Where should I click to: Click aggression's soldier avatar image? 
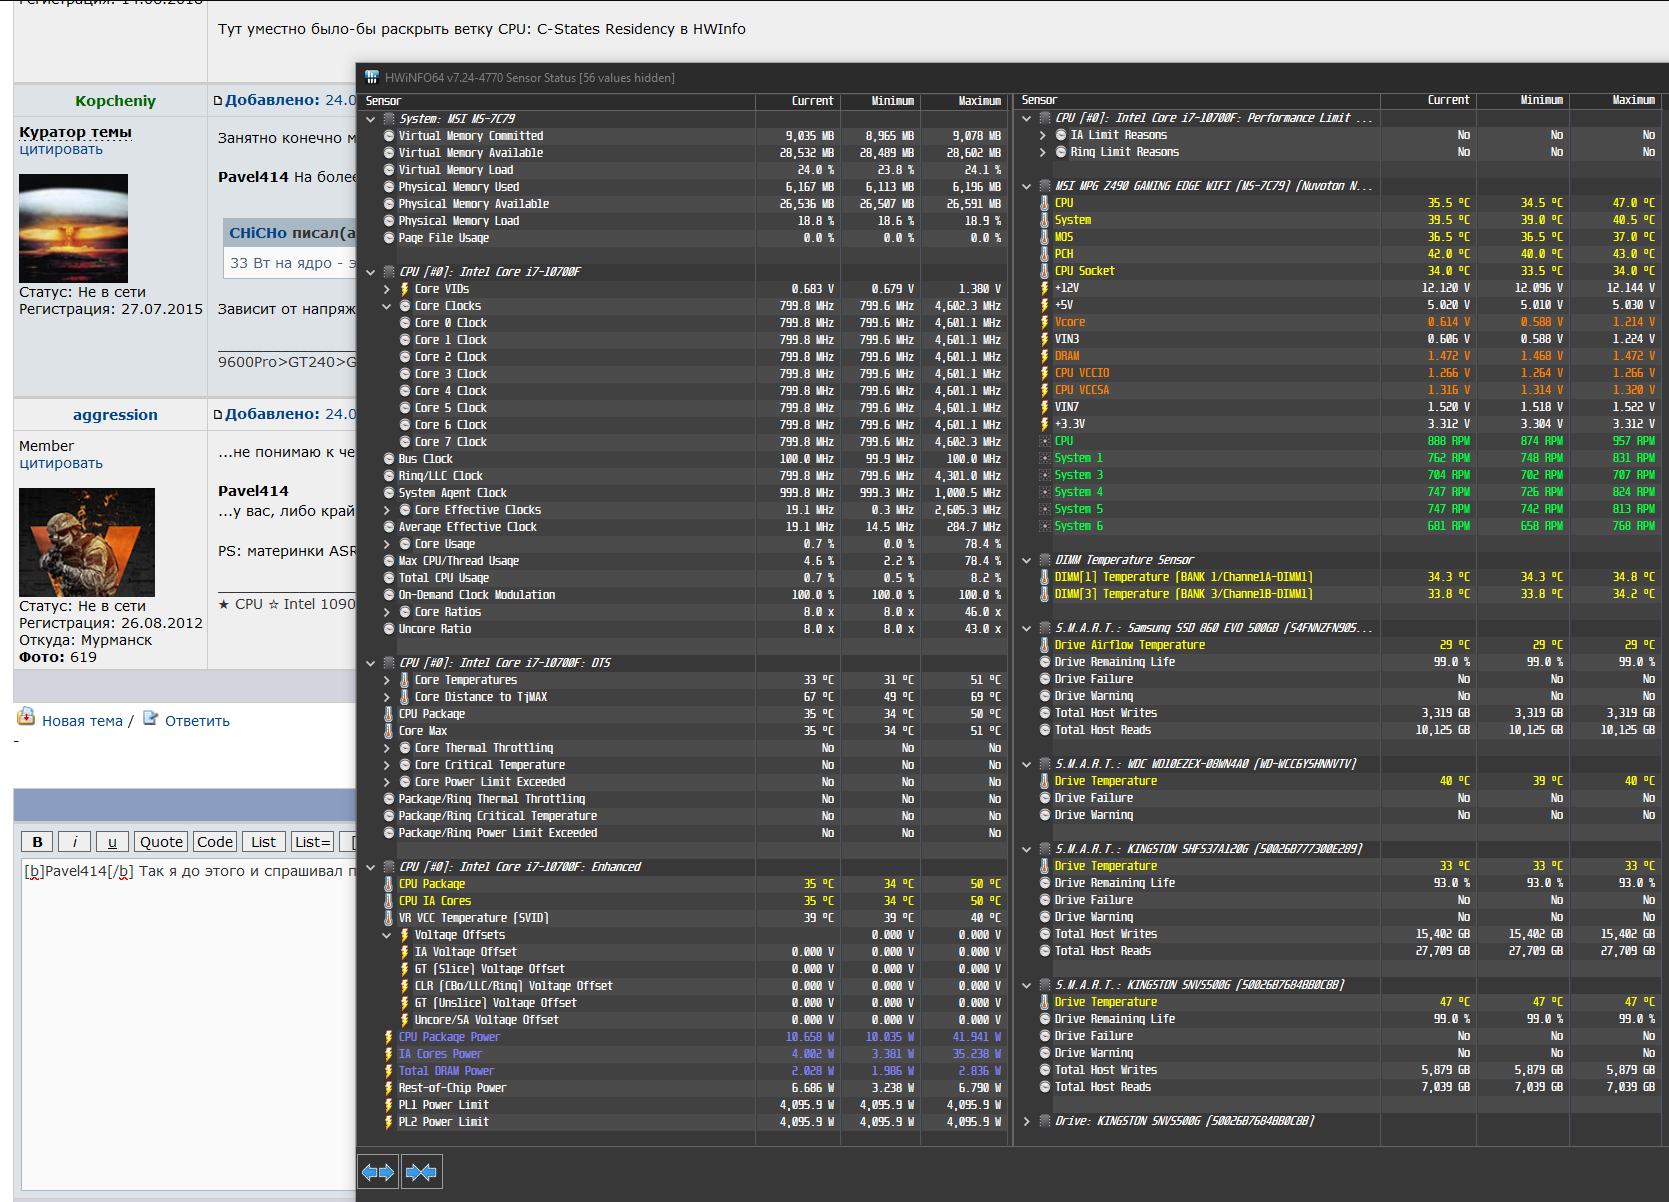pyautogui.click(x=87, y=542)
